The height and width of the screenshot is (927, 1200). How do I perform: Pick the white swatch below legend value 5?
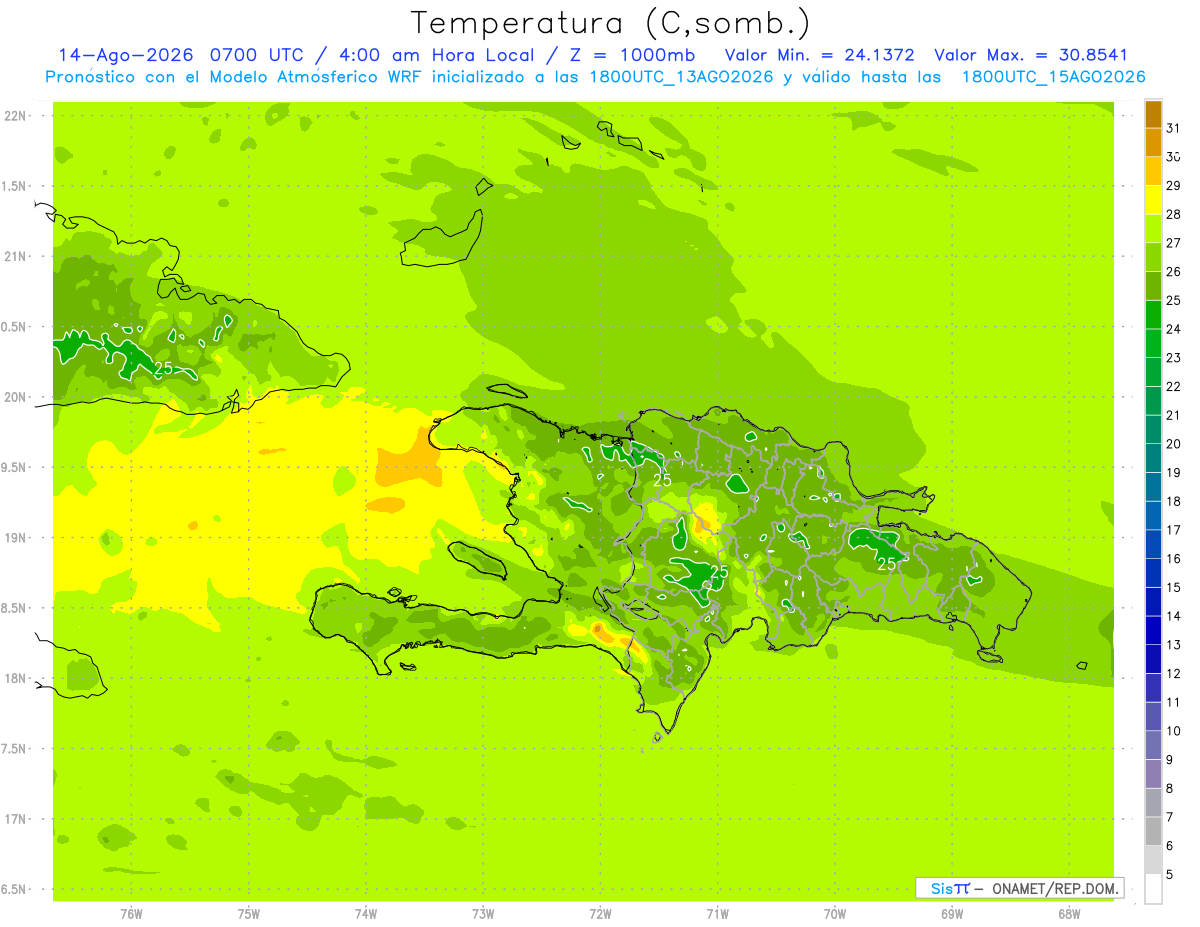(1153, 889)
